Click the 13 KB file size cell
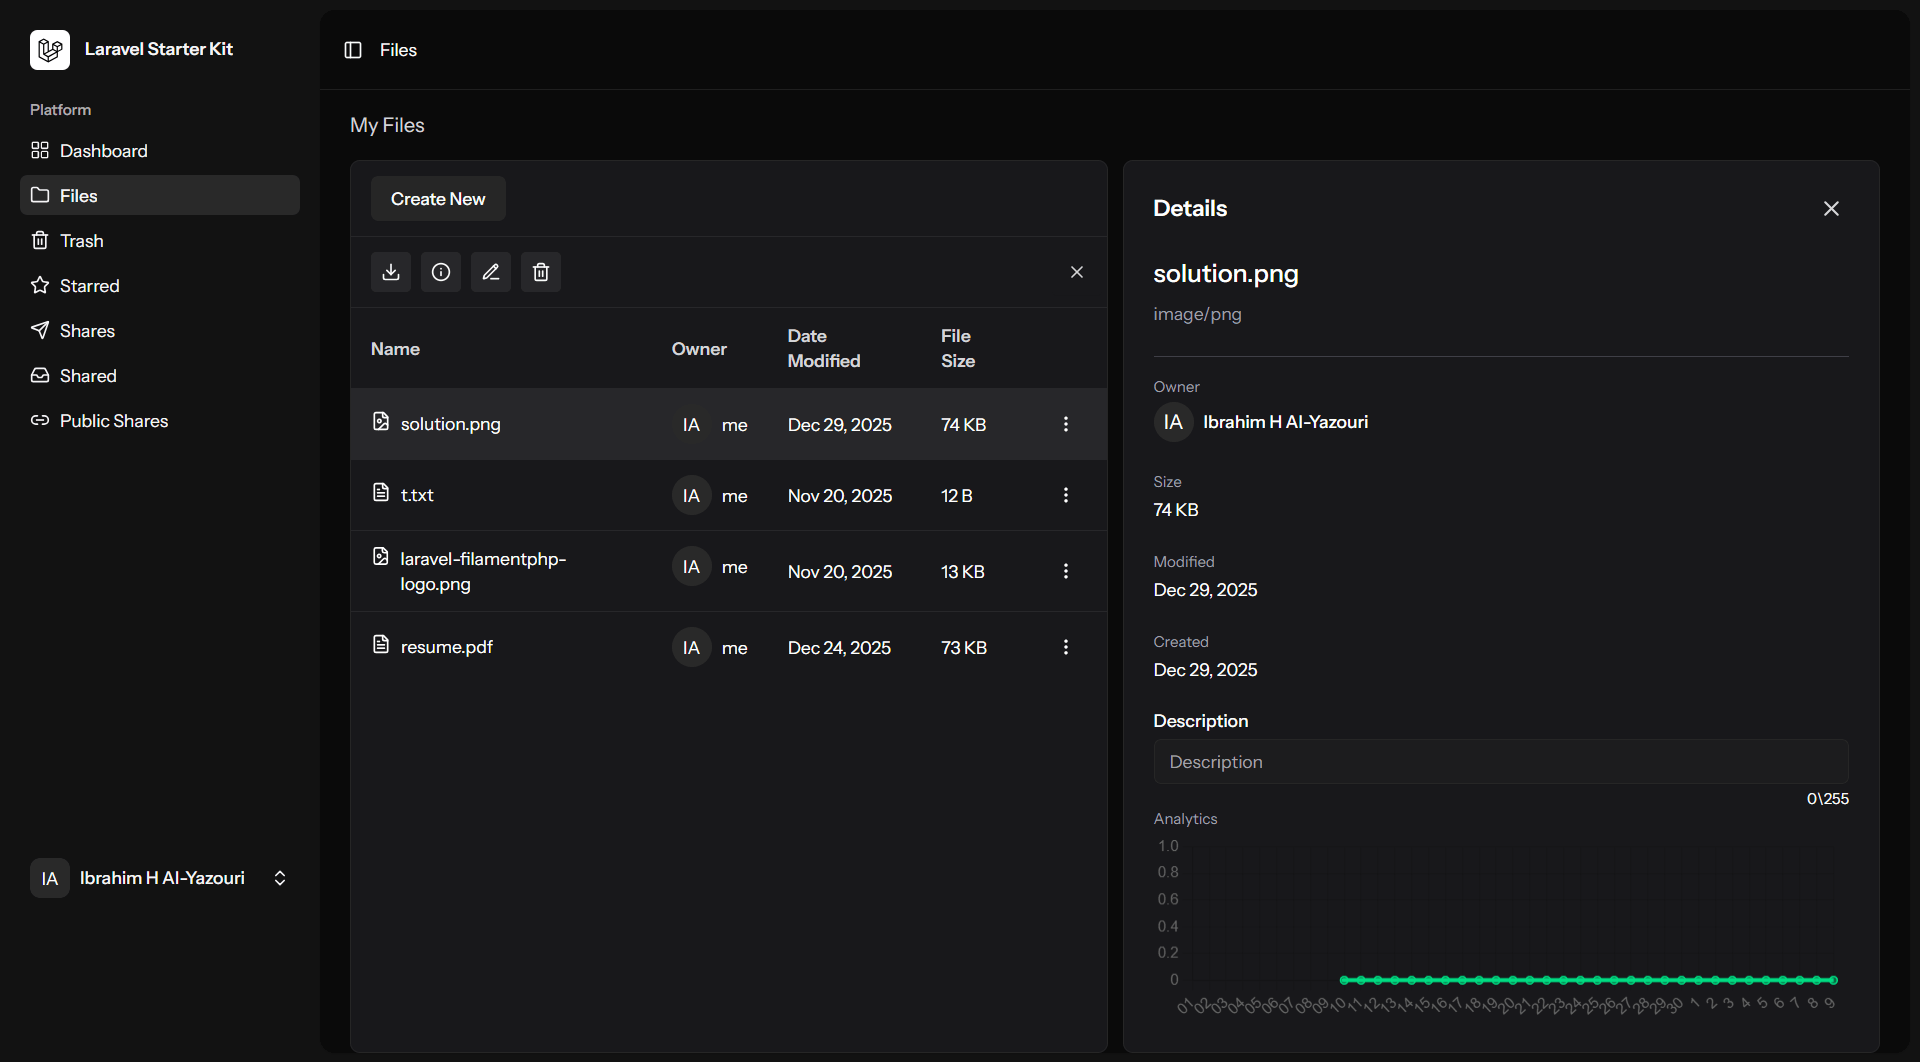The width and height of the screenshot is (1920, 1062). [962, 572]
